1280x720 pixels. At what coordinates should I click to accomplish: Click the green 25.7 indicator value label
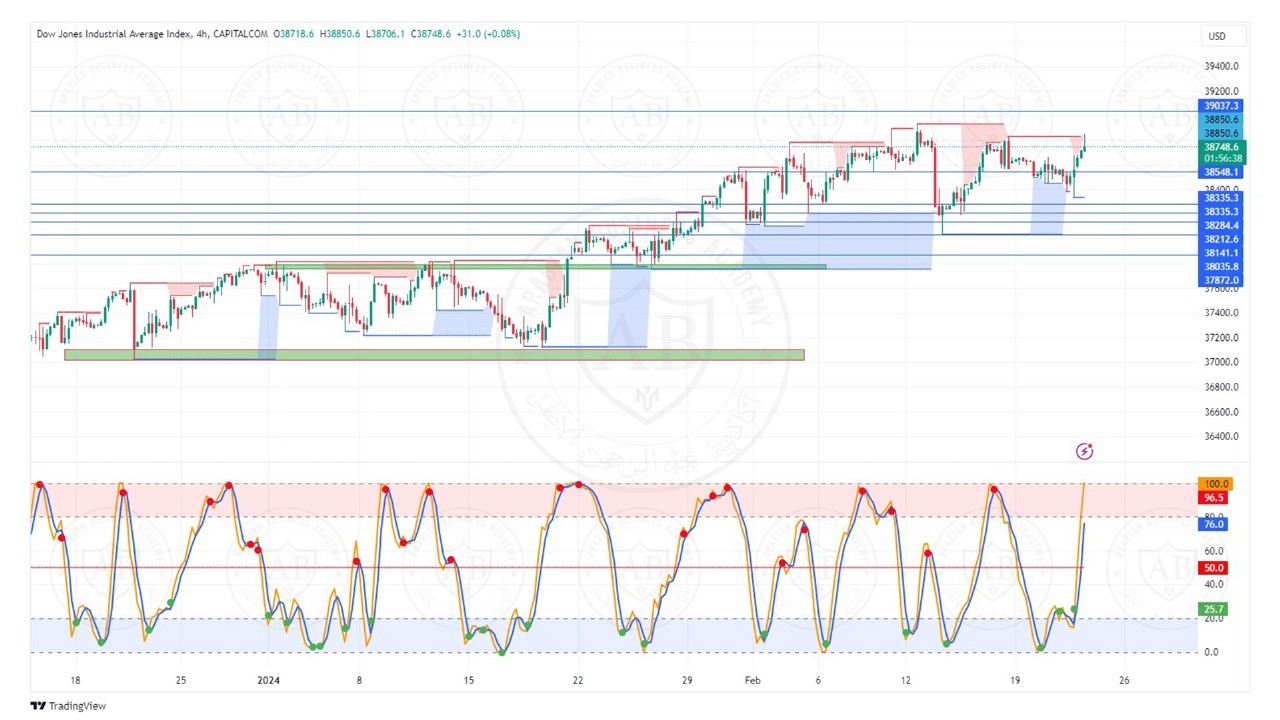(x=1214, y=609)
